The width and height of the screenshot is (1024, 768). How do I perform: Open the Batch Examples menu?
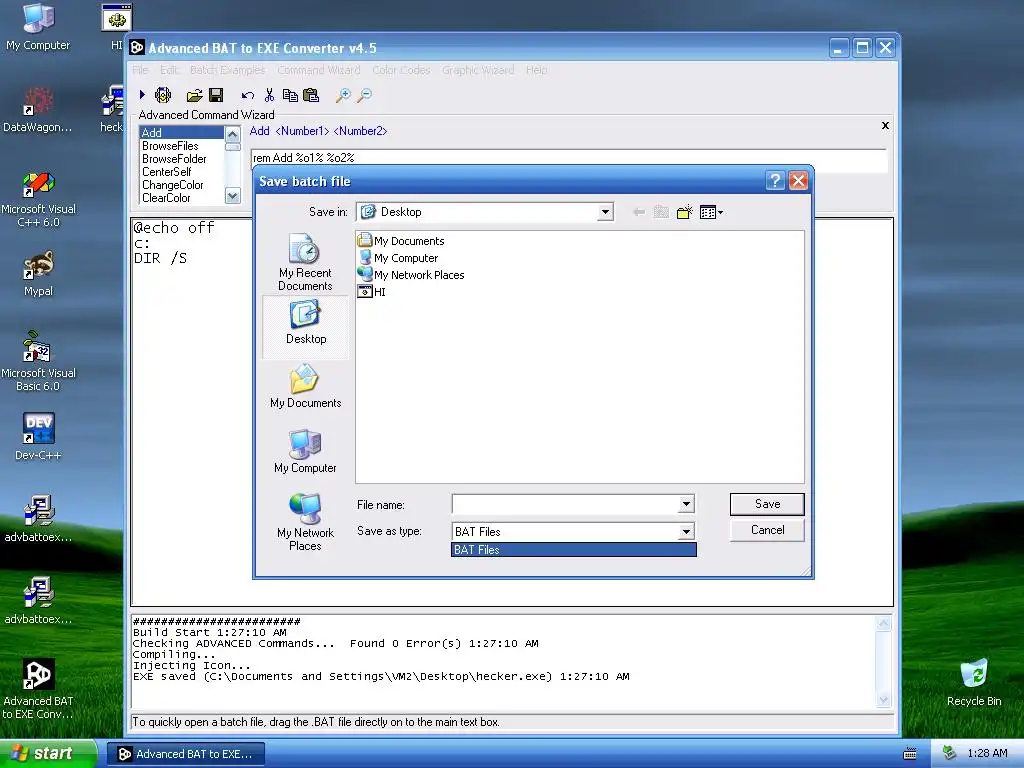[x=228, y=70]
